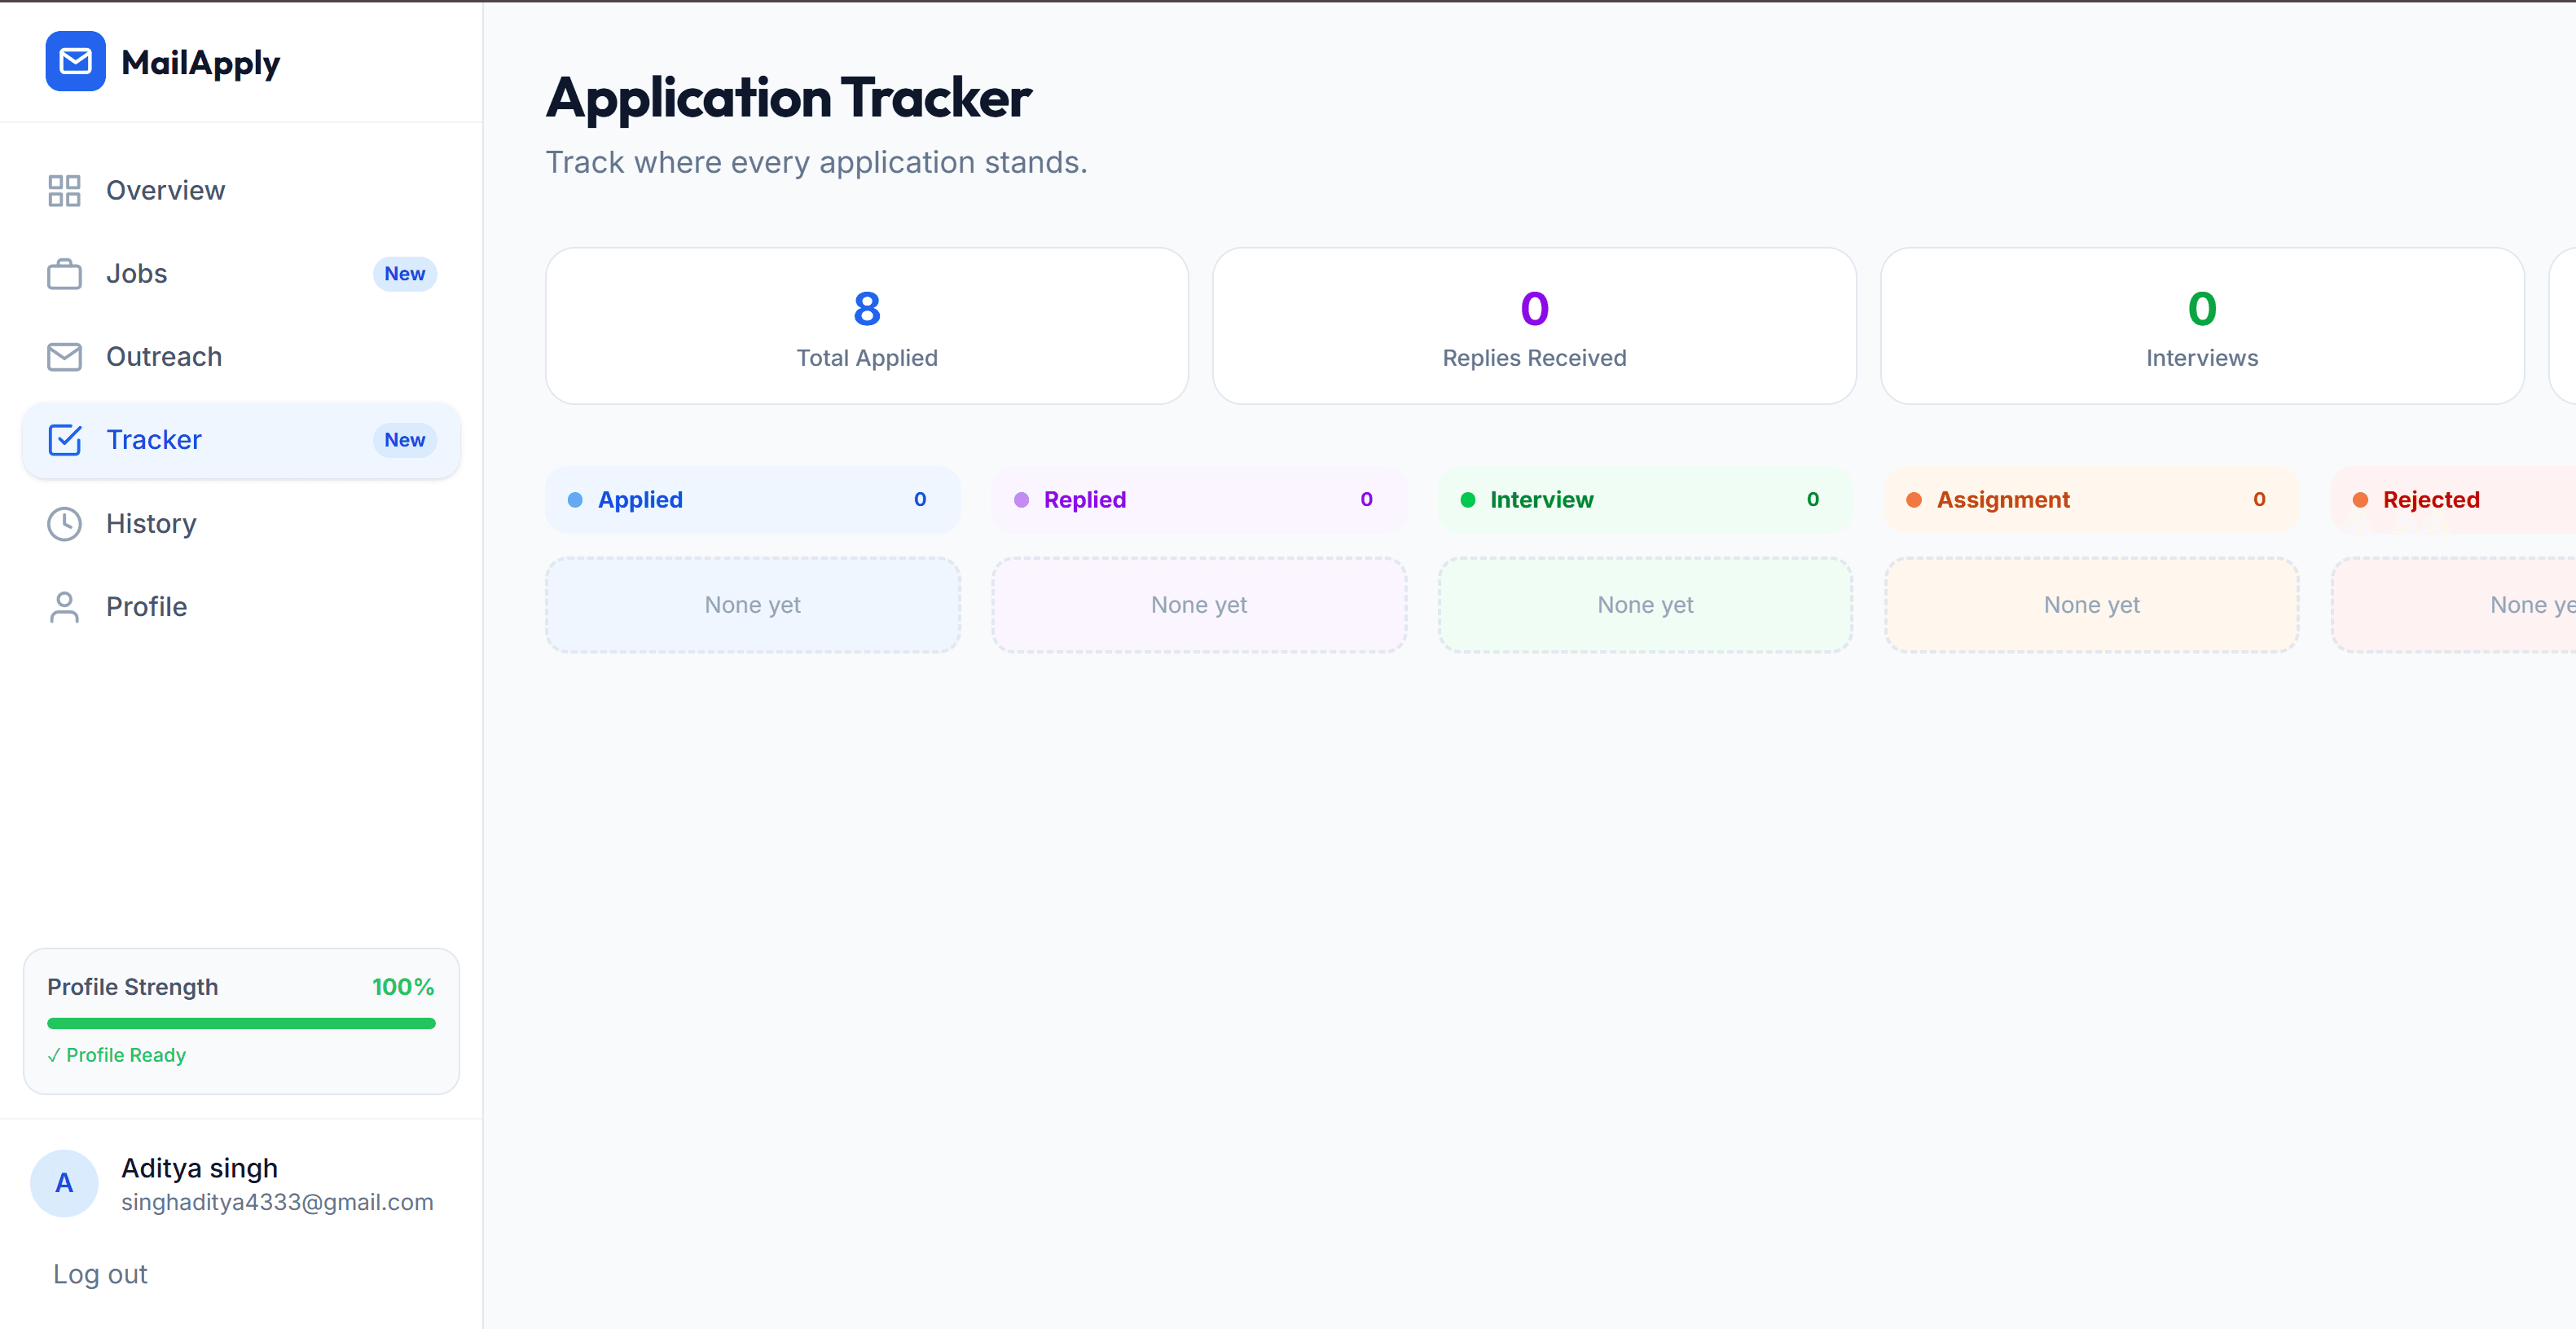Open the Tracker page
The image size is (2576, 1329).
[x=153, y=439]
